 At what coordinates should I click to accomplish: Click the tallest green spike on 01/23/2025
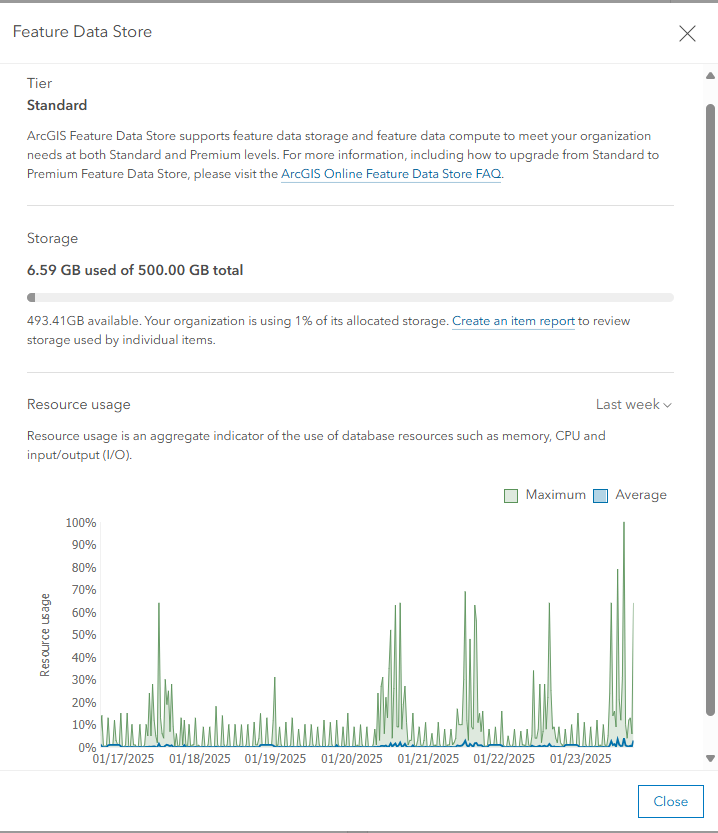(624, 560)
